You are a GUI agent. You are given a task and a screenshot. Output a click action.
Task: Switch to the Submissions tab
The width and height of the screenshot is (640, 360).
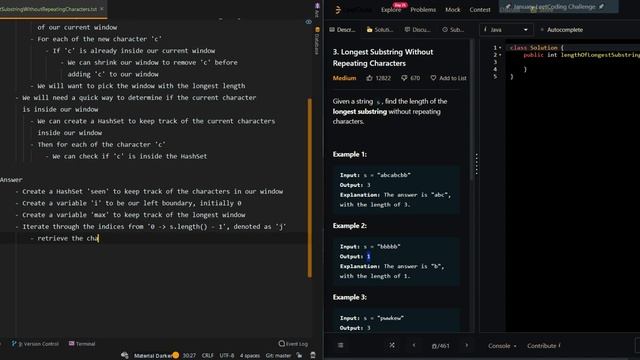click(453, 30)
